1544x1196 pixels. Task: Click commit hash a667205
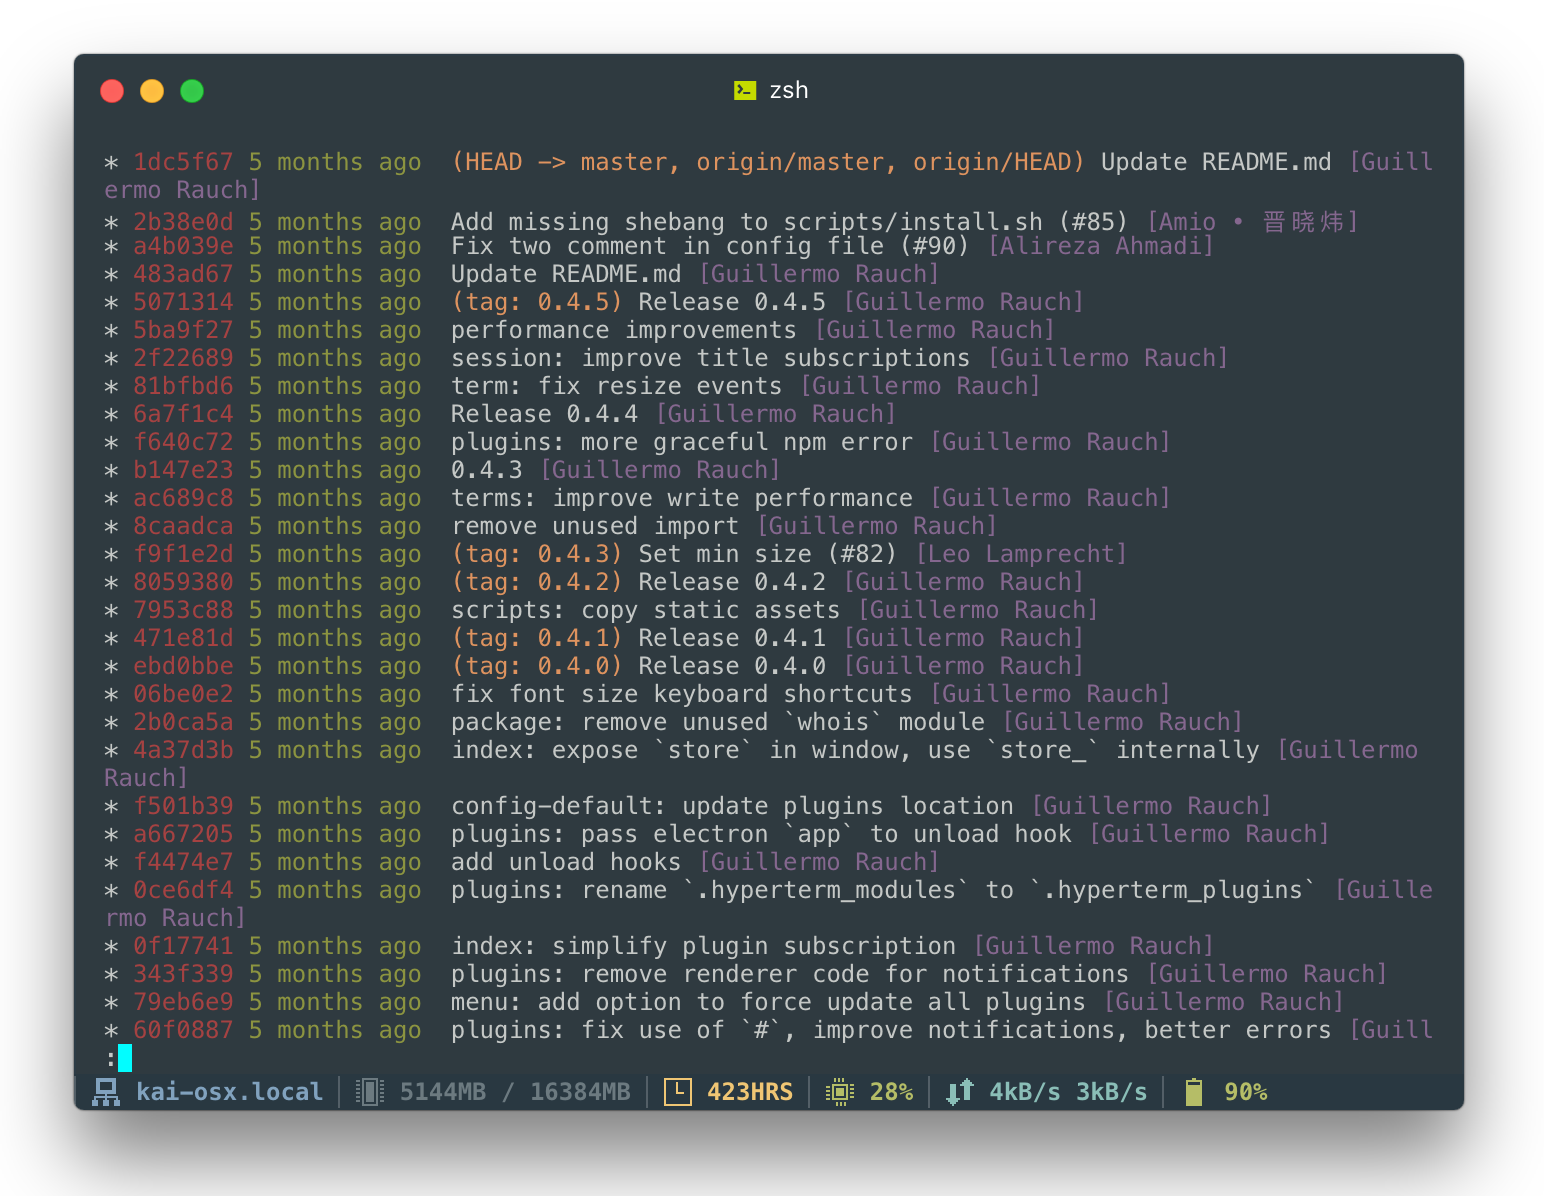[183, 834]
